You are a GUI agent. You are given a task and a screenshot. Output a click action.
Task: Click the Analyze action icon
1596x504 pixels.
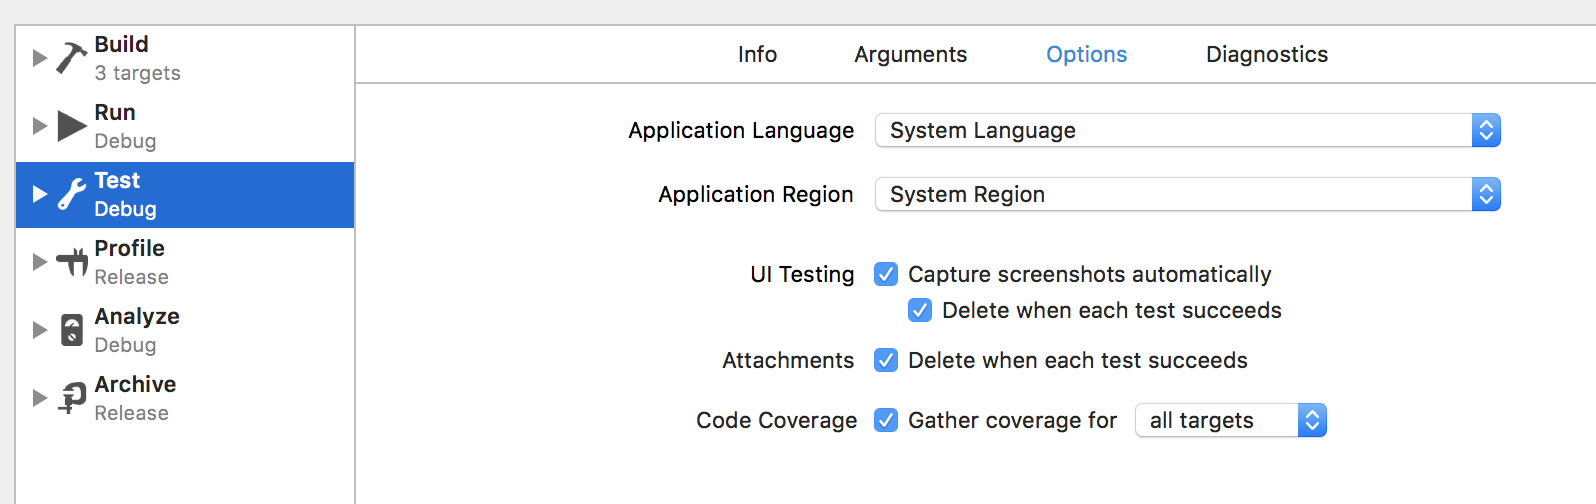click(71, 330)
